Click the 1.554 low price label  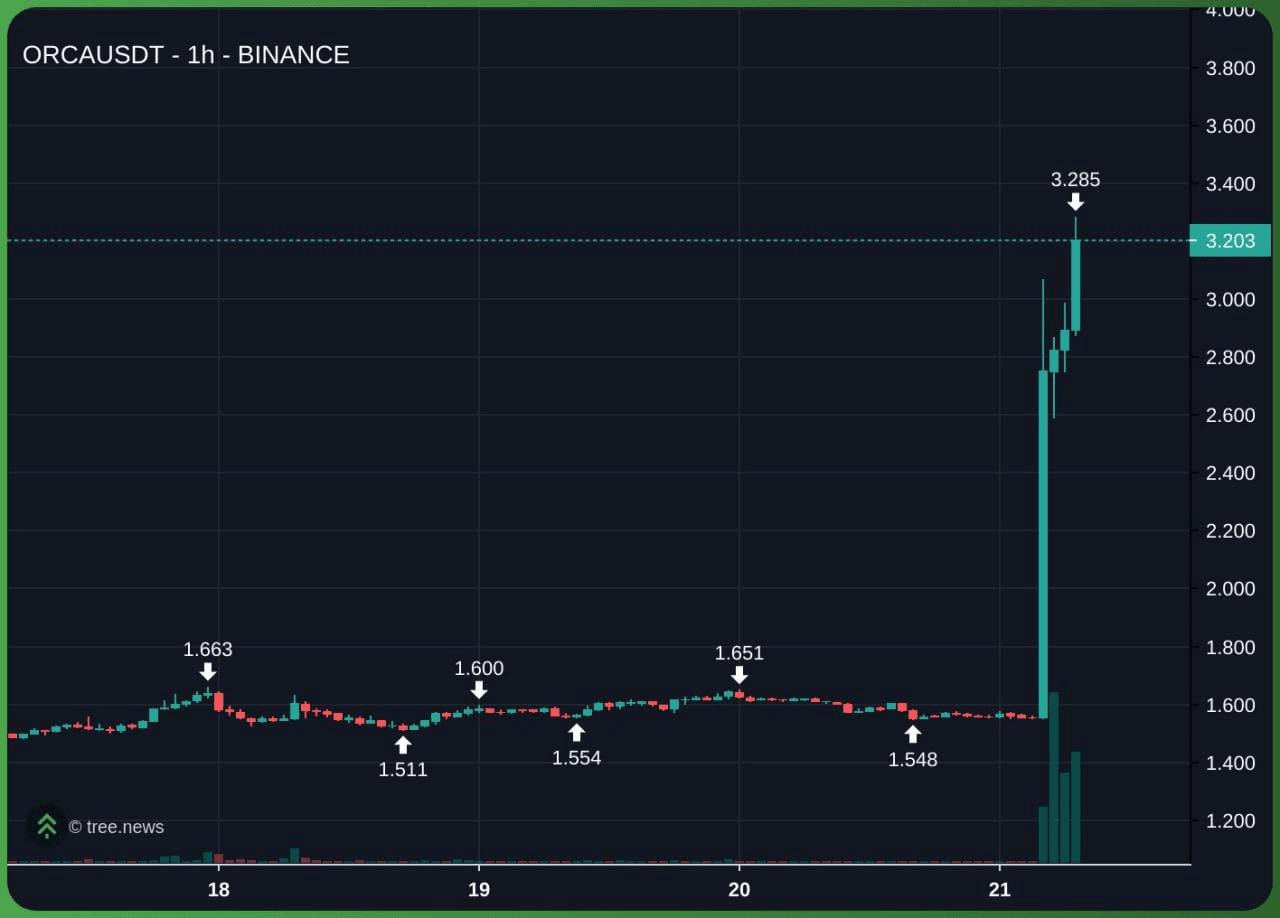pos(577,758)
